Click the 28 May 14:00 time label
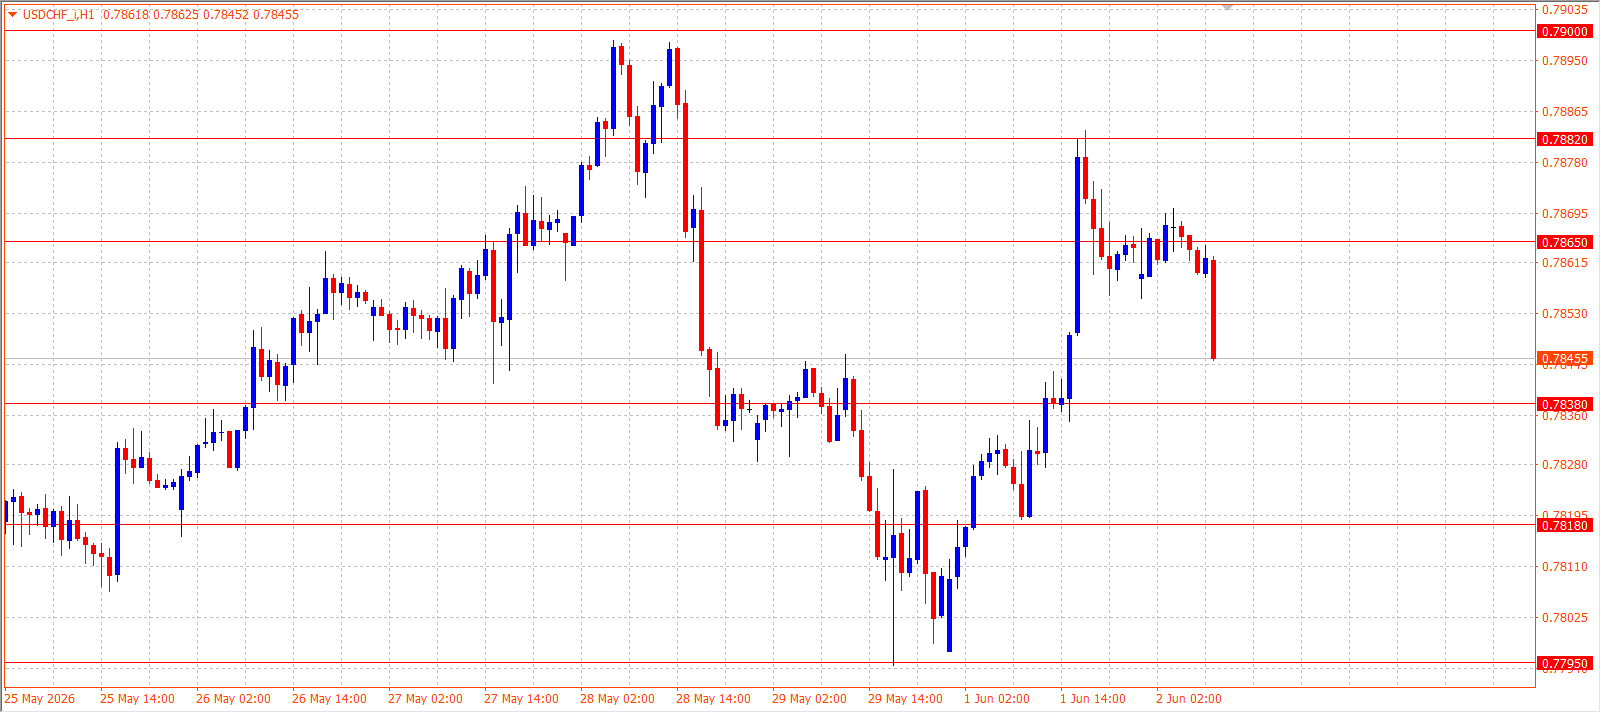Viewport: 1601px width, 713px height. [x=713, y=698]
